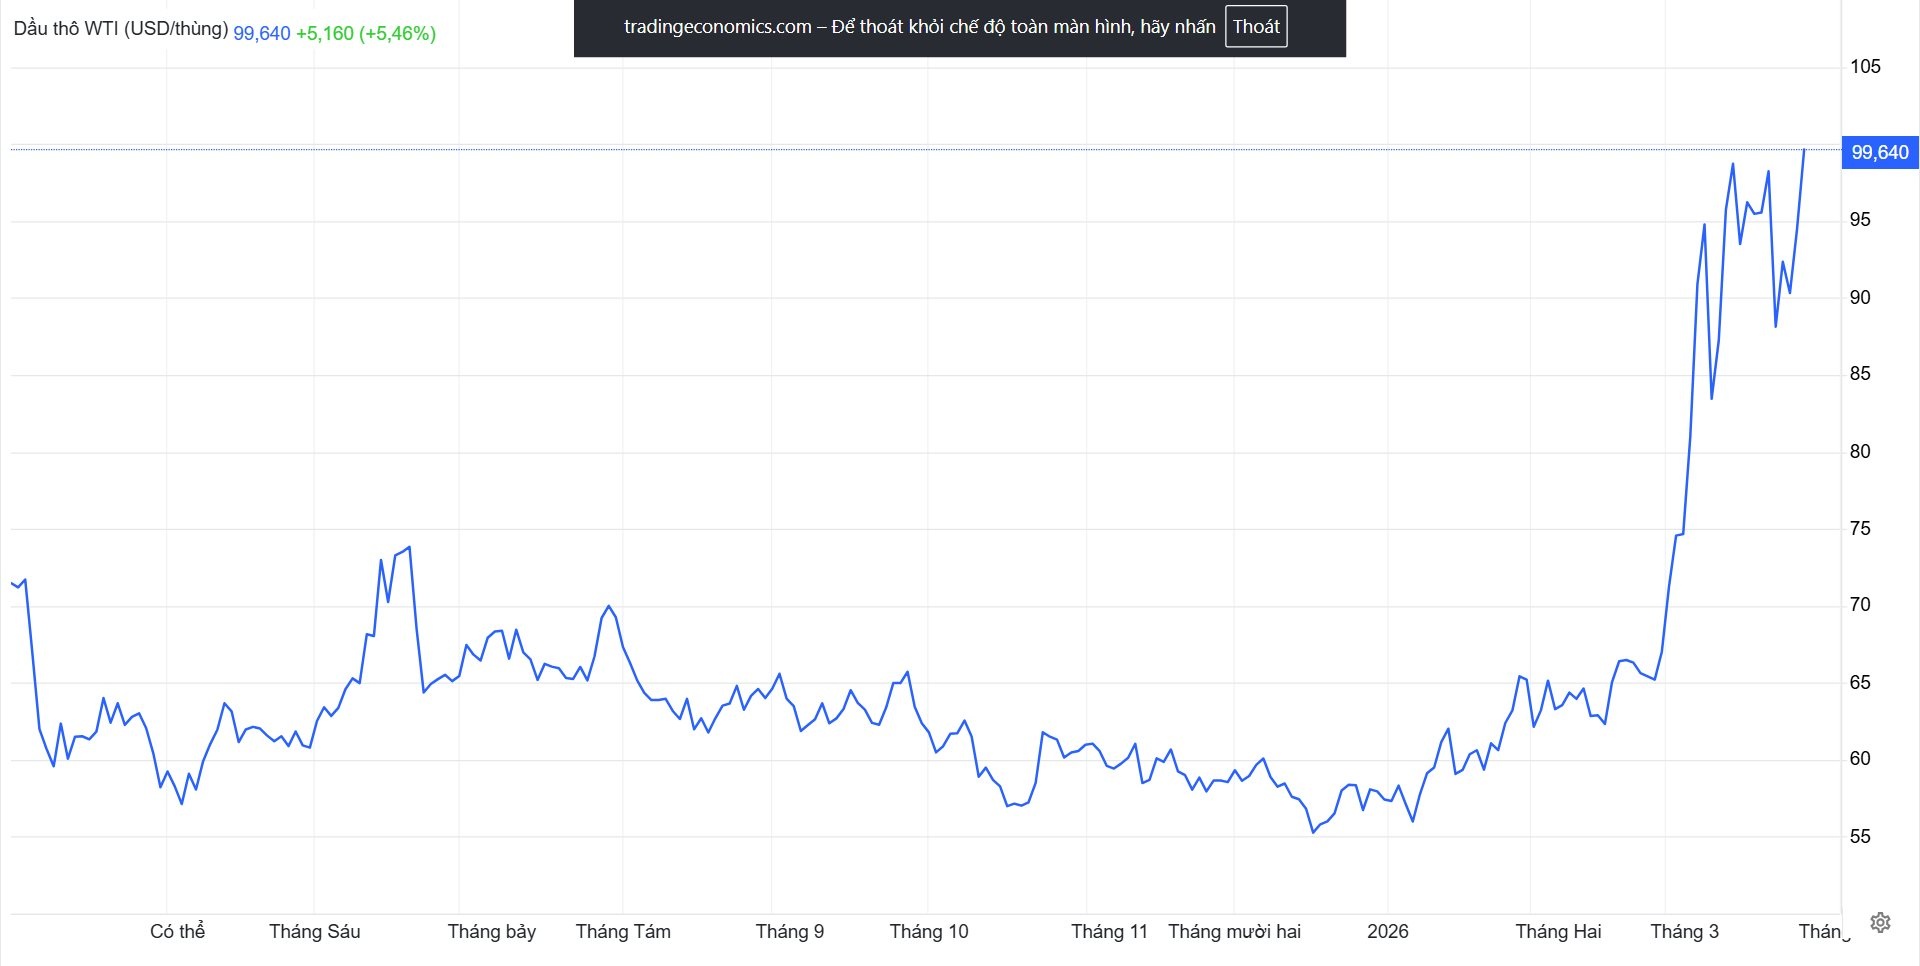The height and width of the screenshot is (966, 1920).
Task: Click the 2026 year marker on axis
Action: [x=1387, y=932]
